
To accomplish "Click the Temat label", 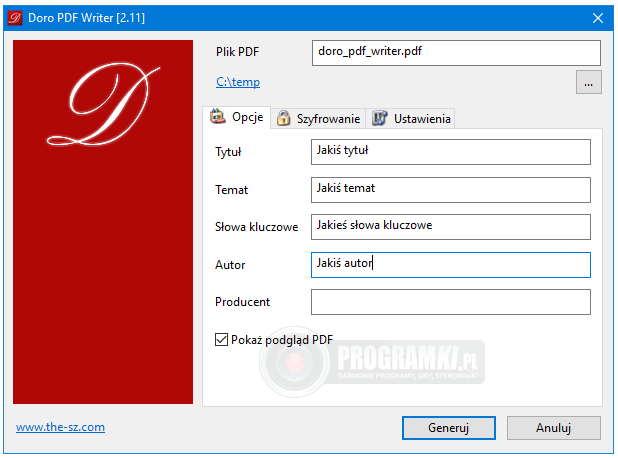I will [x=231, y=190].
